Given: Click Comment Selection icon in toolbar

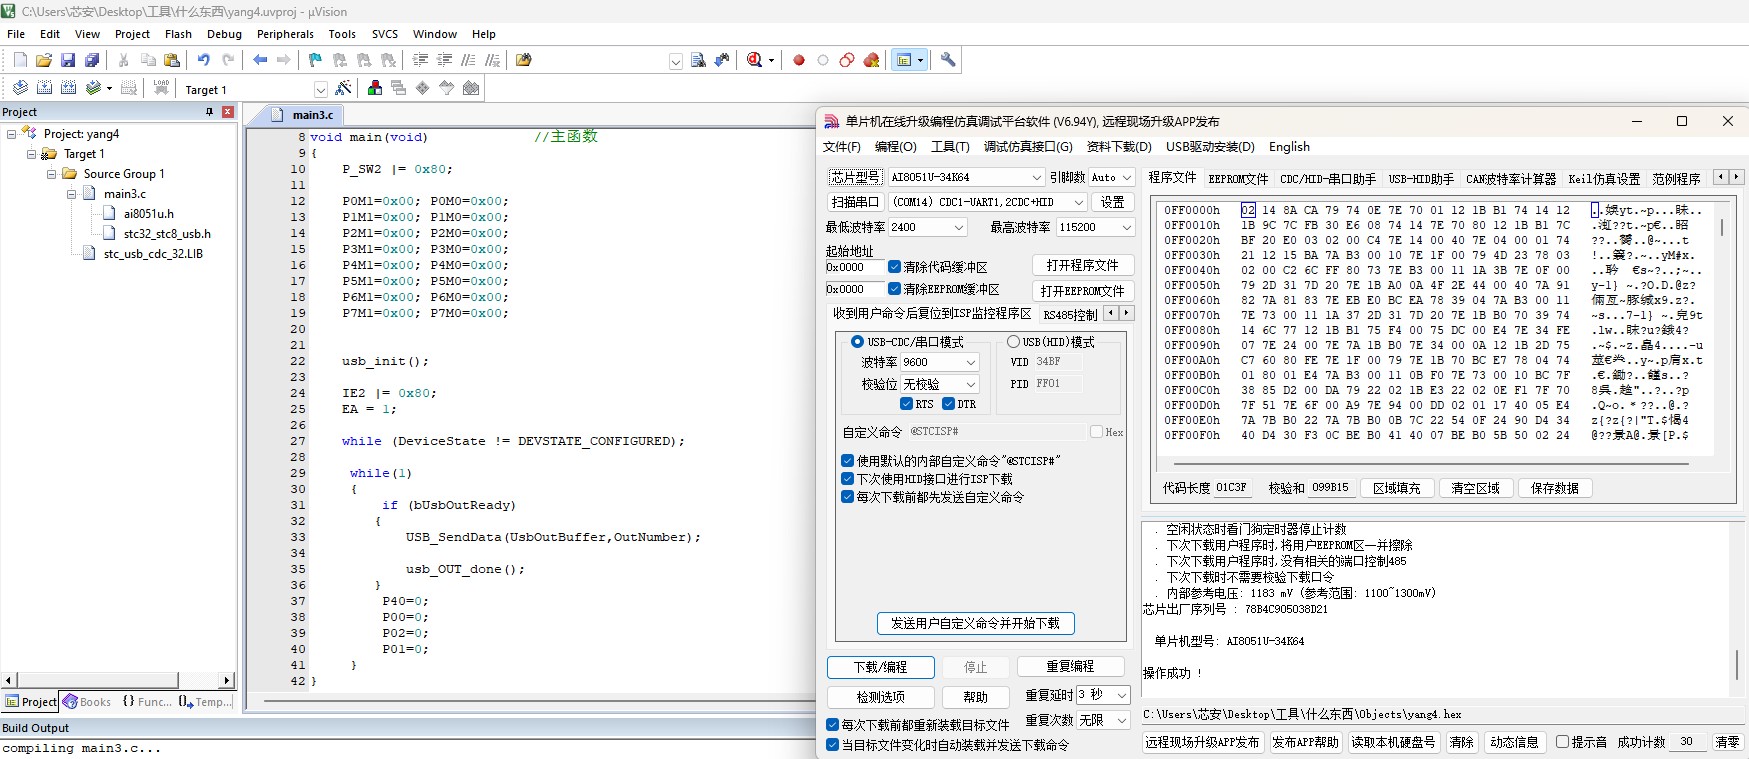Looking at the screenshot, I should coord(469,60).
